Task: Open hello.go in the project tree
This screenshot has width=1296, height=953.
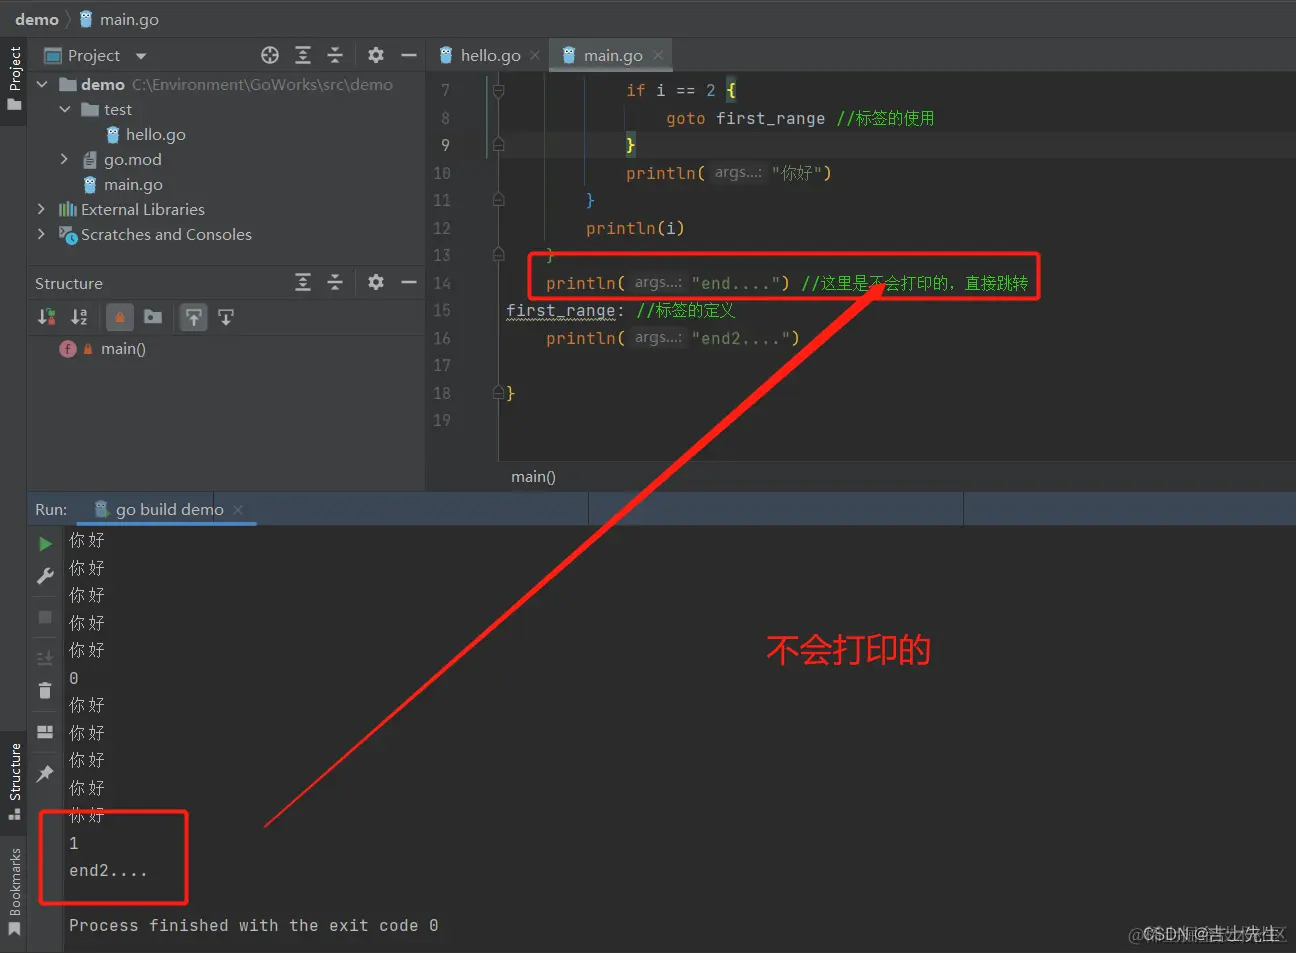Action: click(155, 134)
